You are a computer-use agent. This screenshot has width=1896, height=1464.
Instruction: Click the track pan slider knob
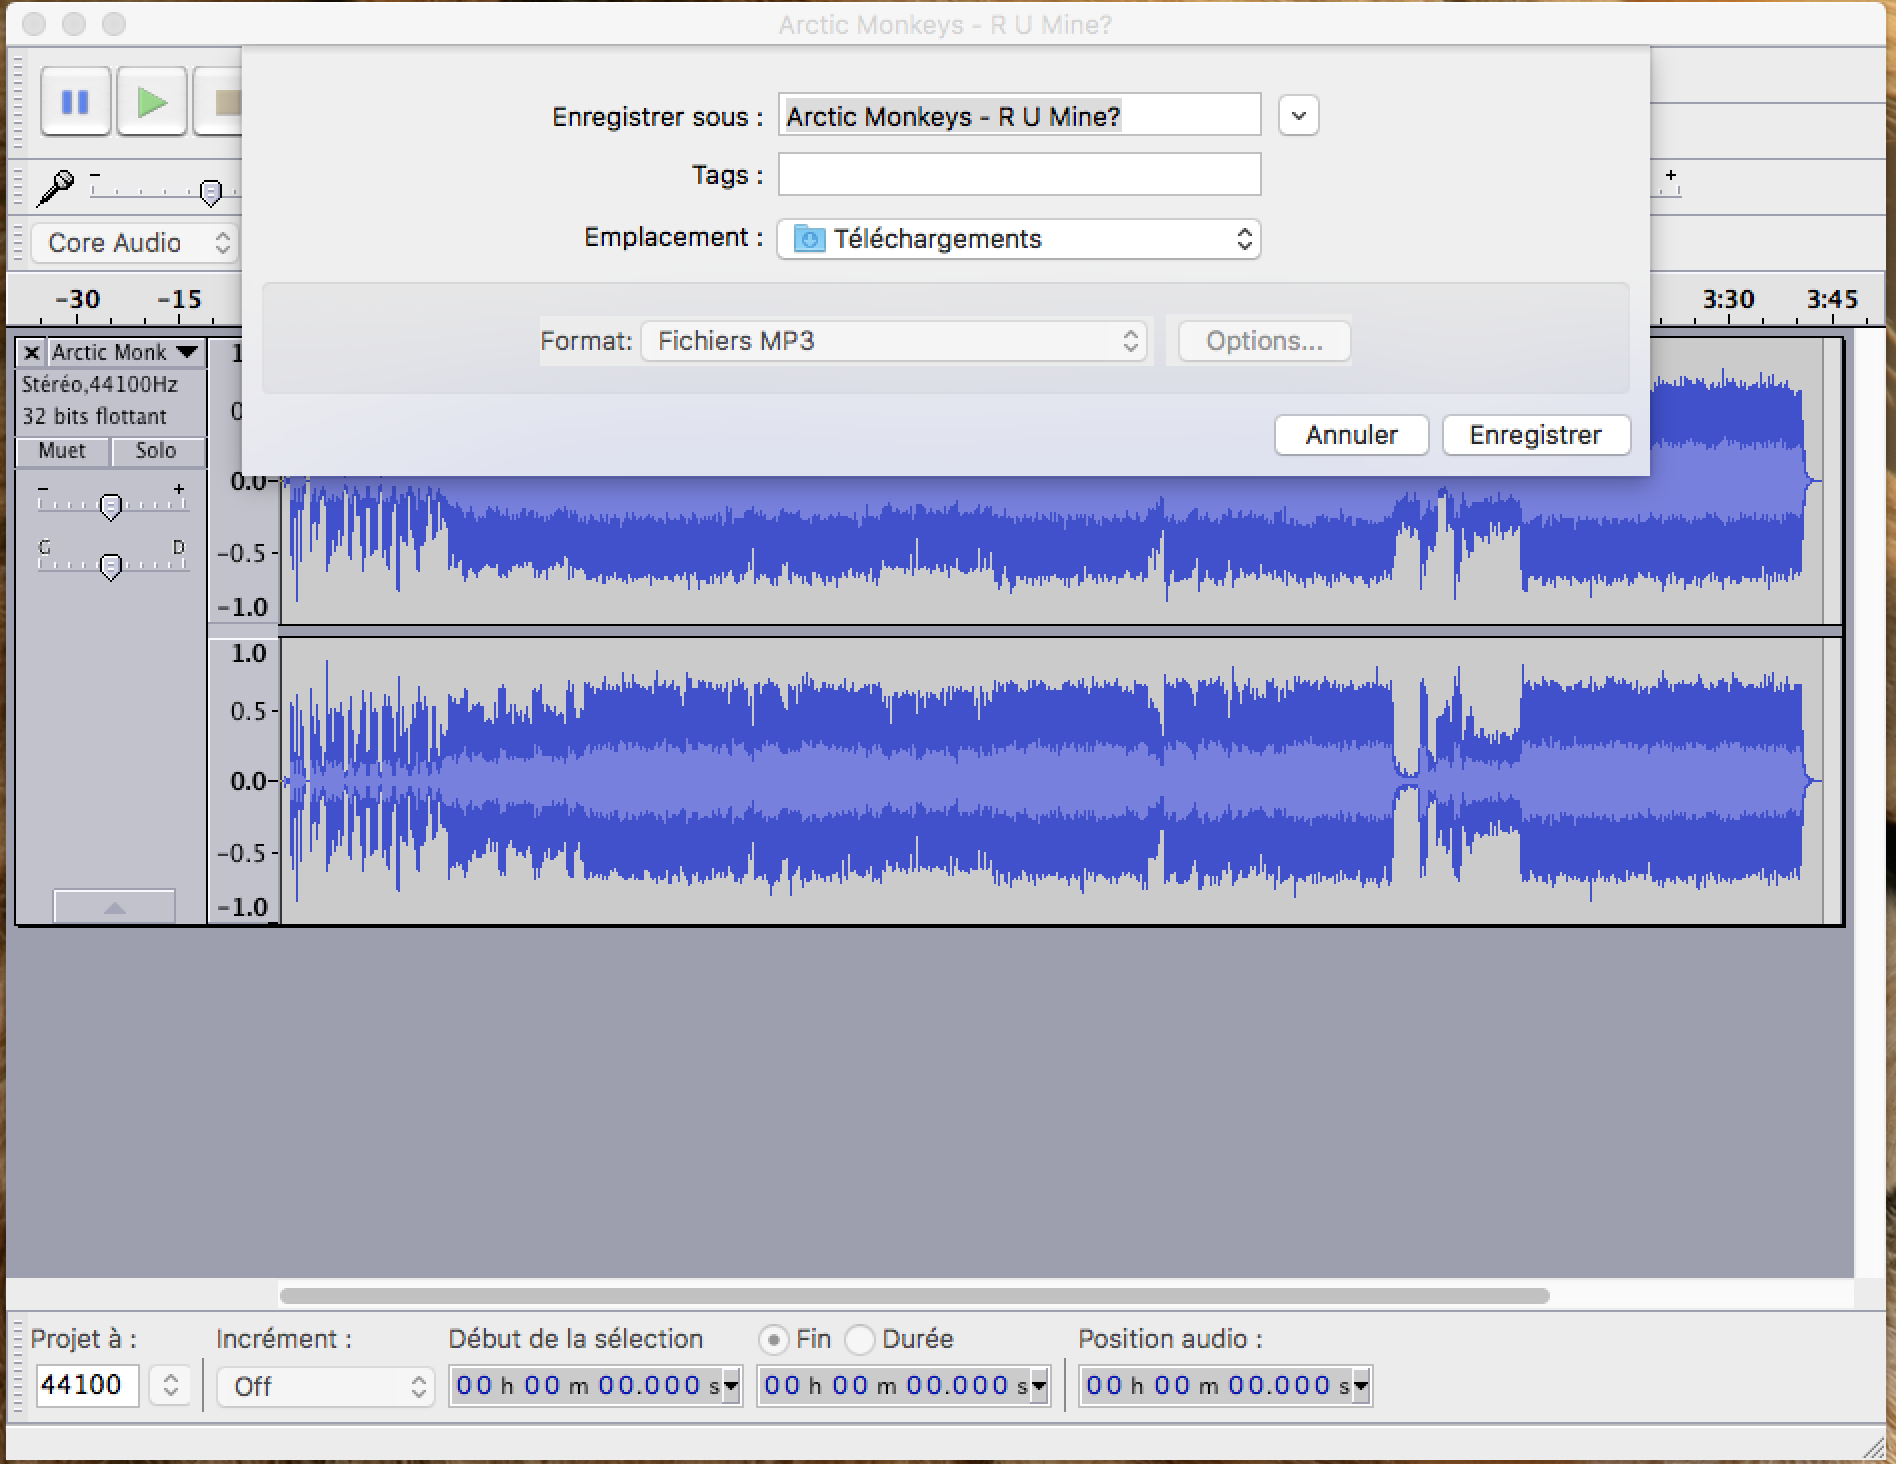coord(111,567)
